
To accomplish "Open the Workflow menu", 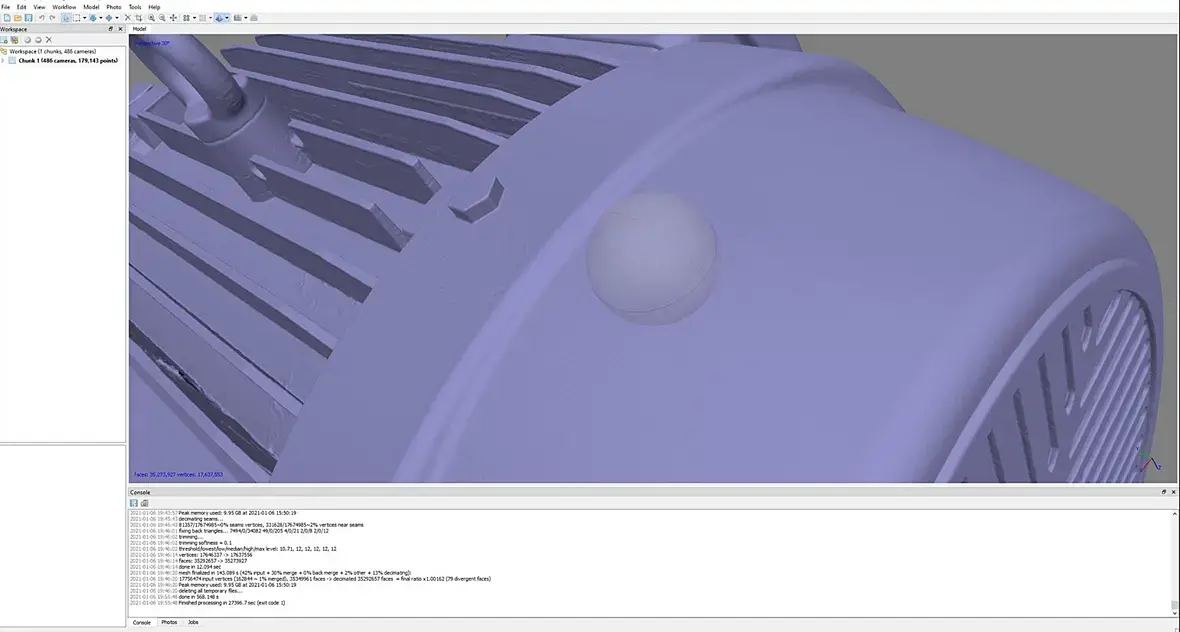I will click(x=64, y=7).
